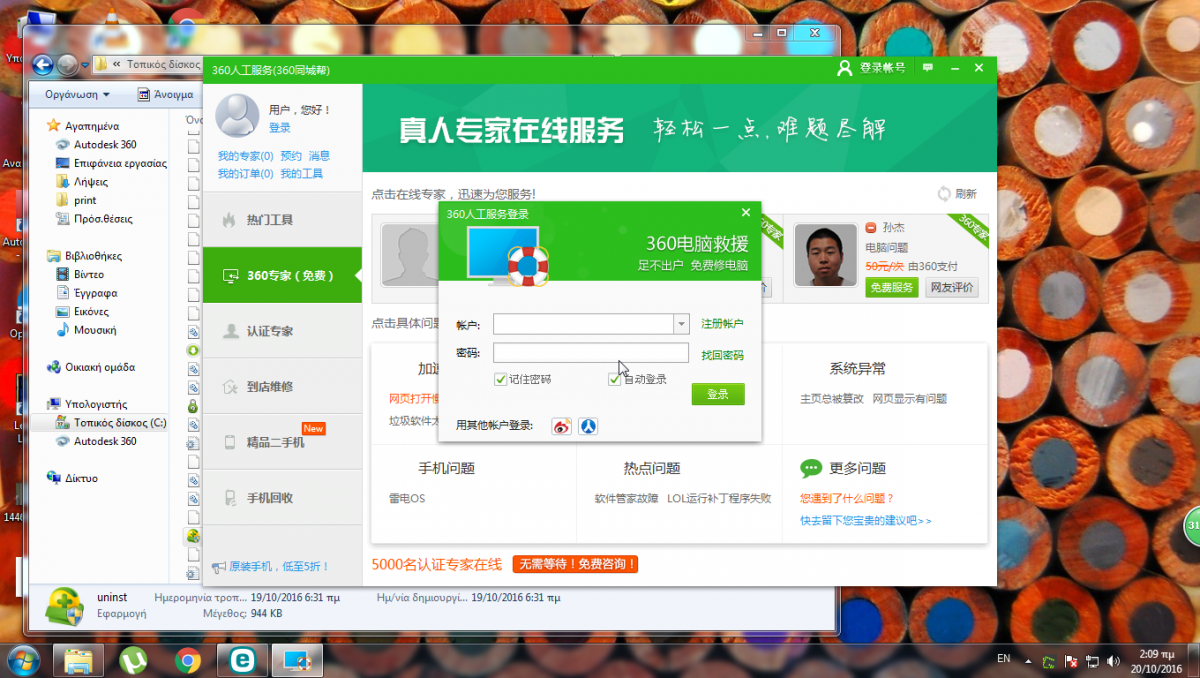Click the 帐户 account input field

point(584,324)
